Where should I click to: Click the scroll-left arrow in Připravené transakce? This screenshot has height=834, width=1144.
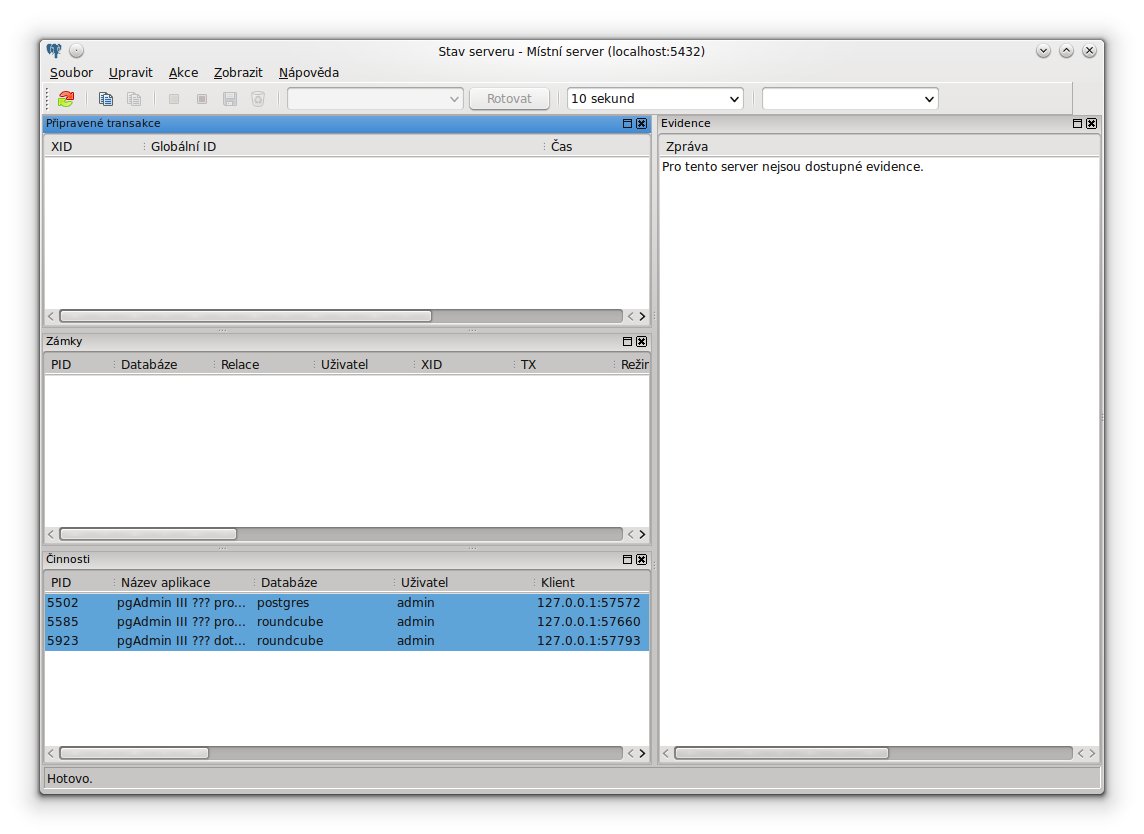[x=50, y=316]
